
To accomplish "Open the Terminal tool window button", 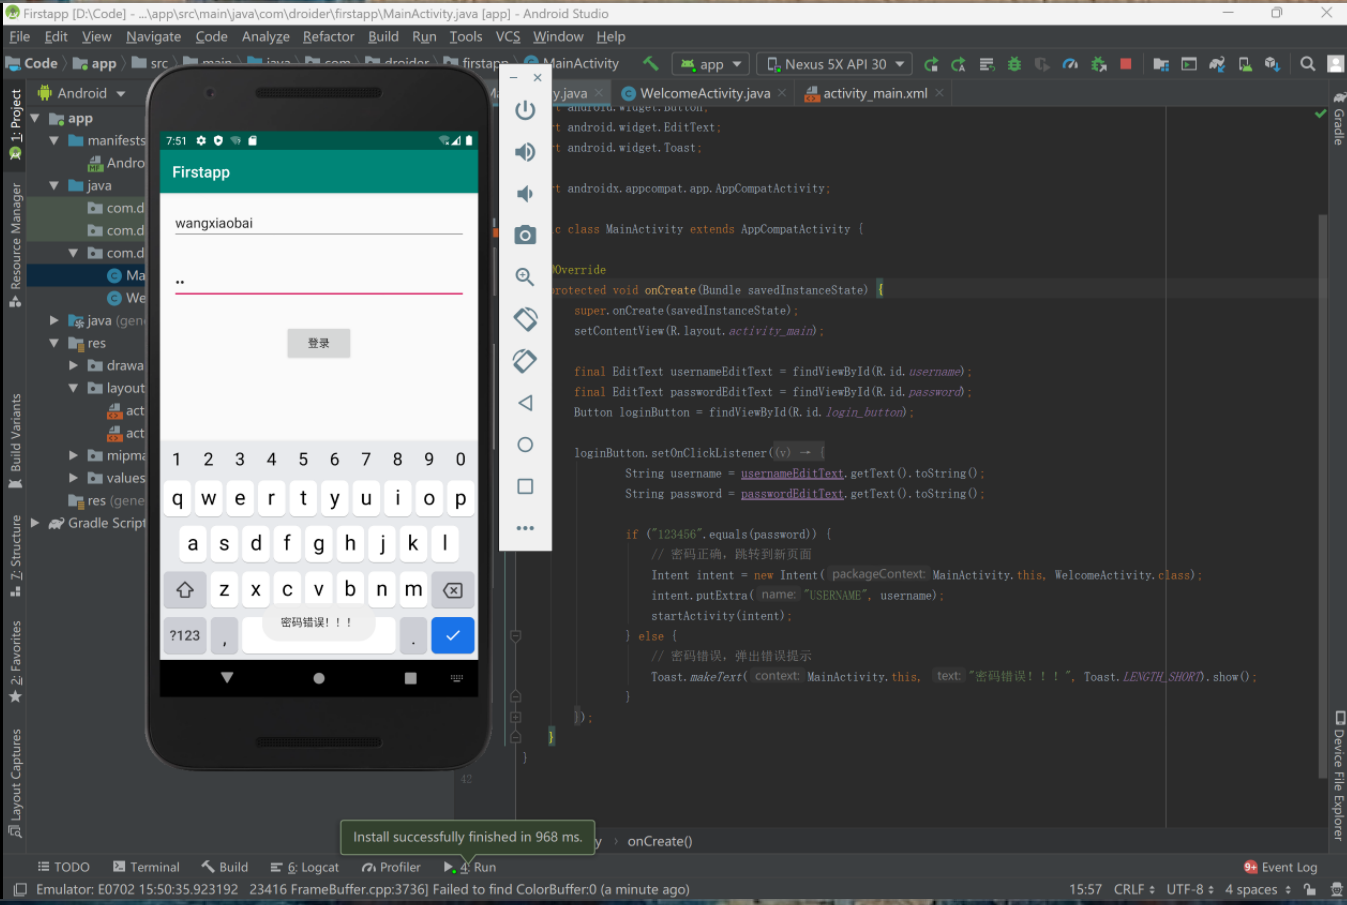I will click(x=146, y=867).
